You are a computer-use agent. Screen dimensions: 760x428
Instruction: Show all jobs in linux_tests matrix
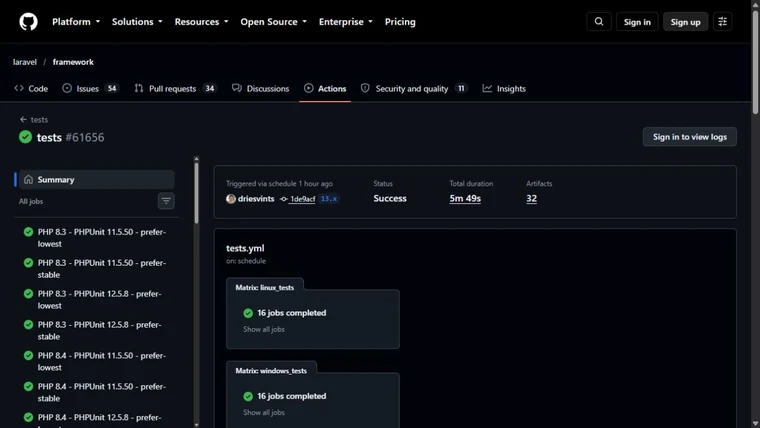coord(264,329)
